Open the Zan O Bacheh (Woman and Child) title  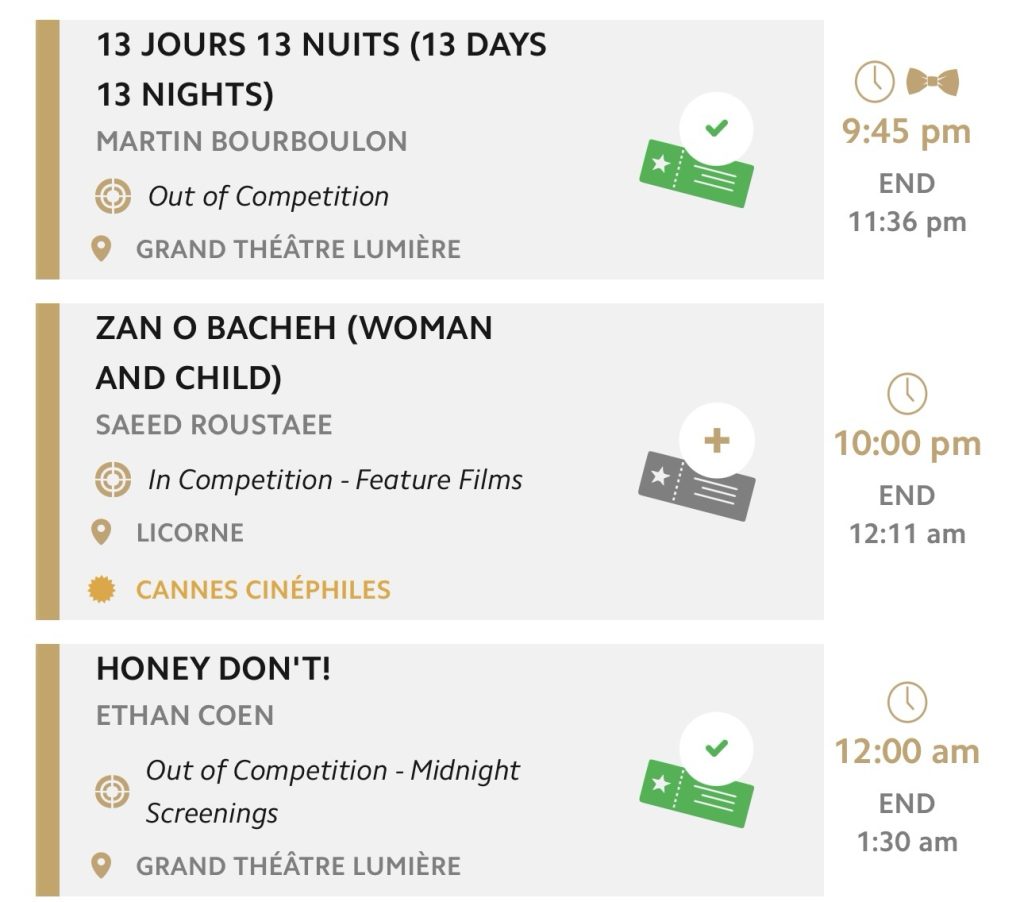click(x=293, y=353)
